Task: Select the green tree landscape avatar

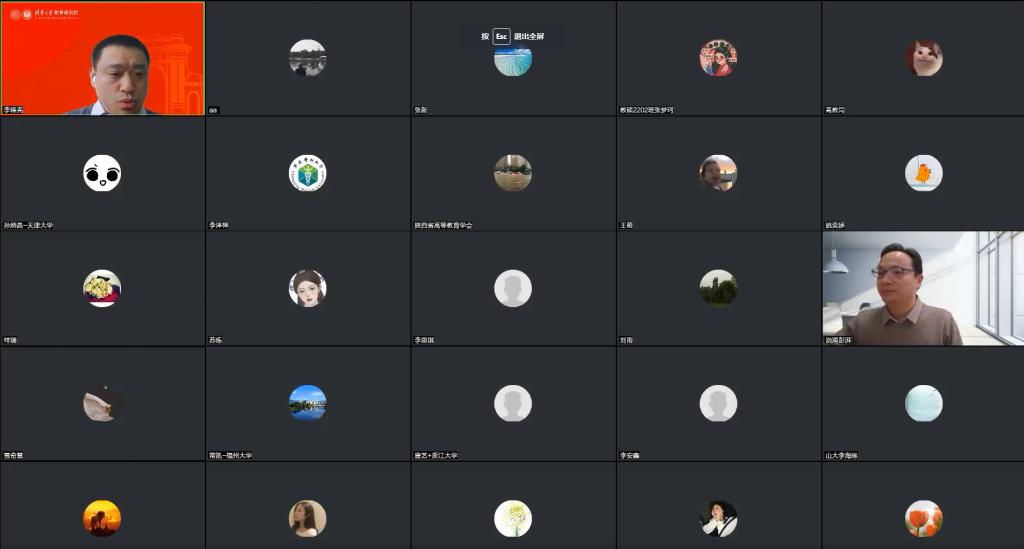Action: pyautogui.click(x=718, y=288)
